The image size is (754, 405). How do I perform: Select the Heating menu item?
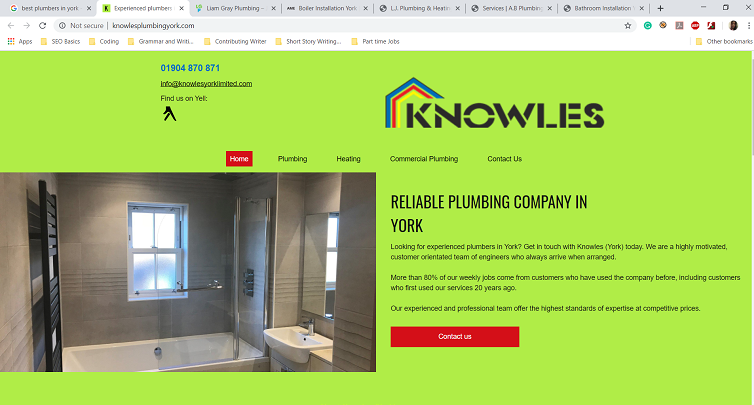click(348, 159)
